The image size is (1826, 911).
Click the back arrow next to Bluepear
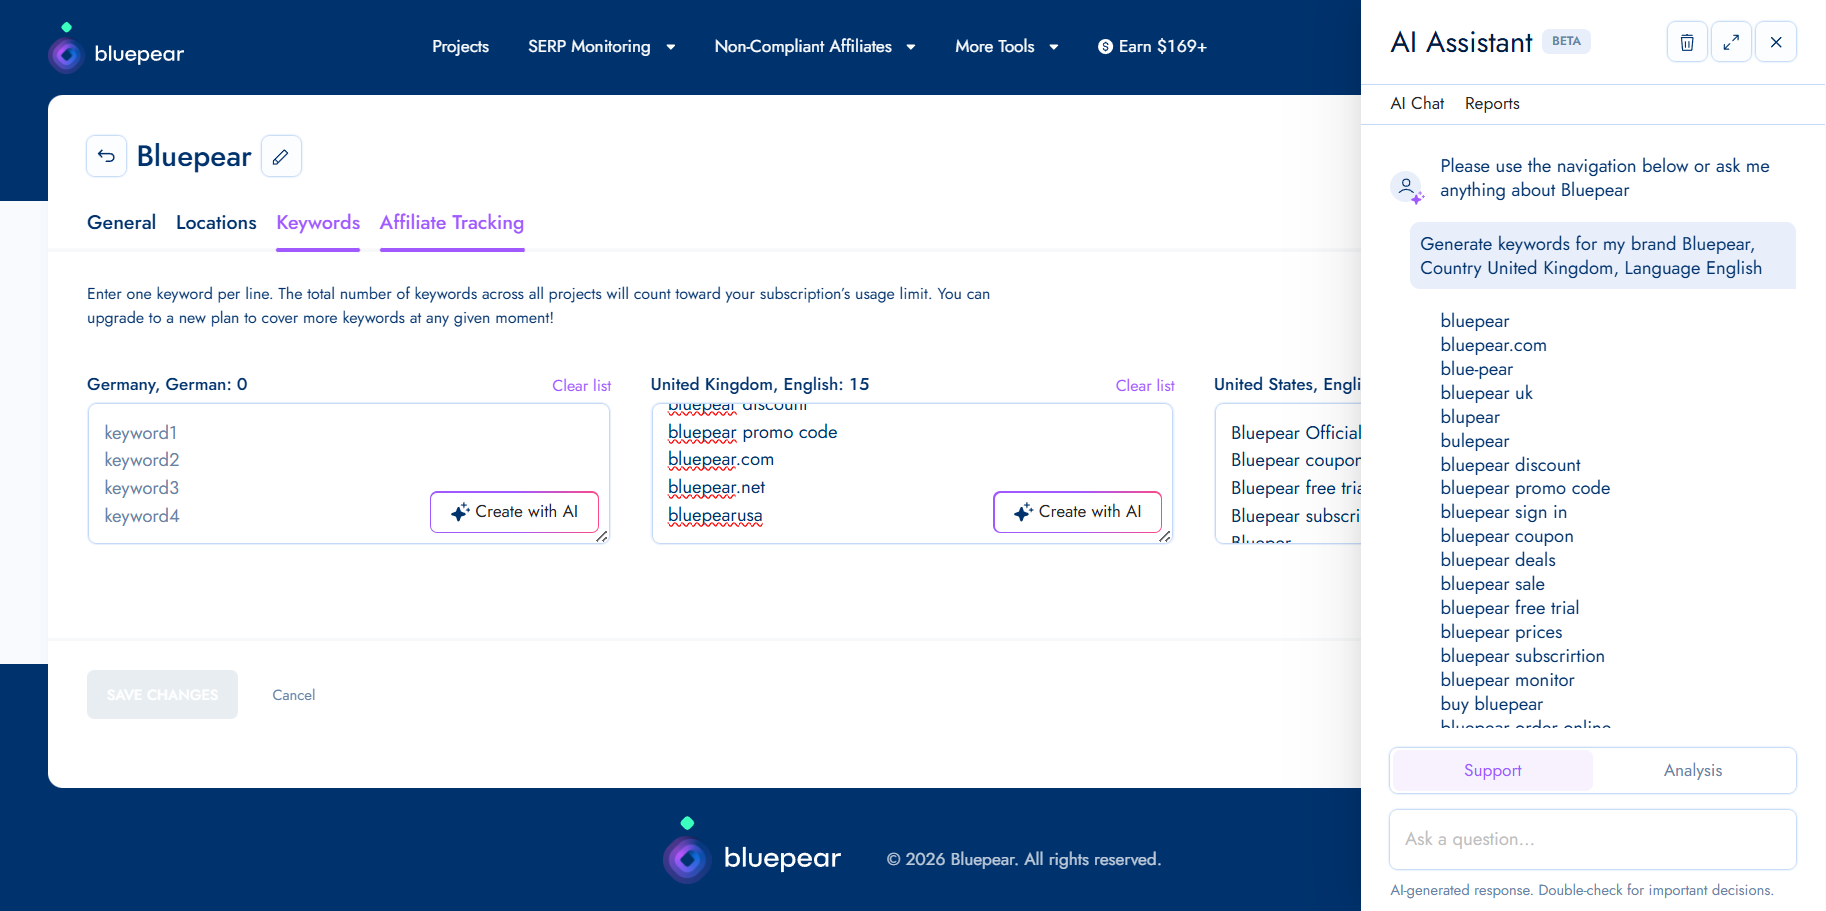[x=107, y=156]
